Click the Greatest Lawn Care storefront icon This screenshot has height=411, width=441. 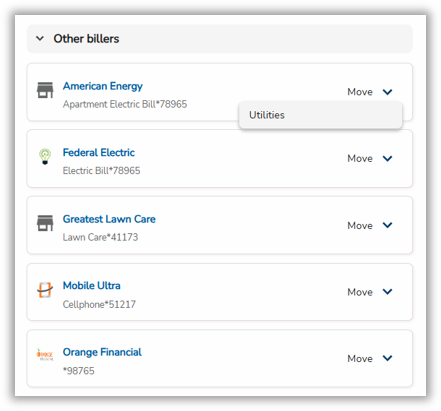[45, 223]
